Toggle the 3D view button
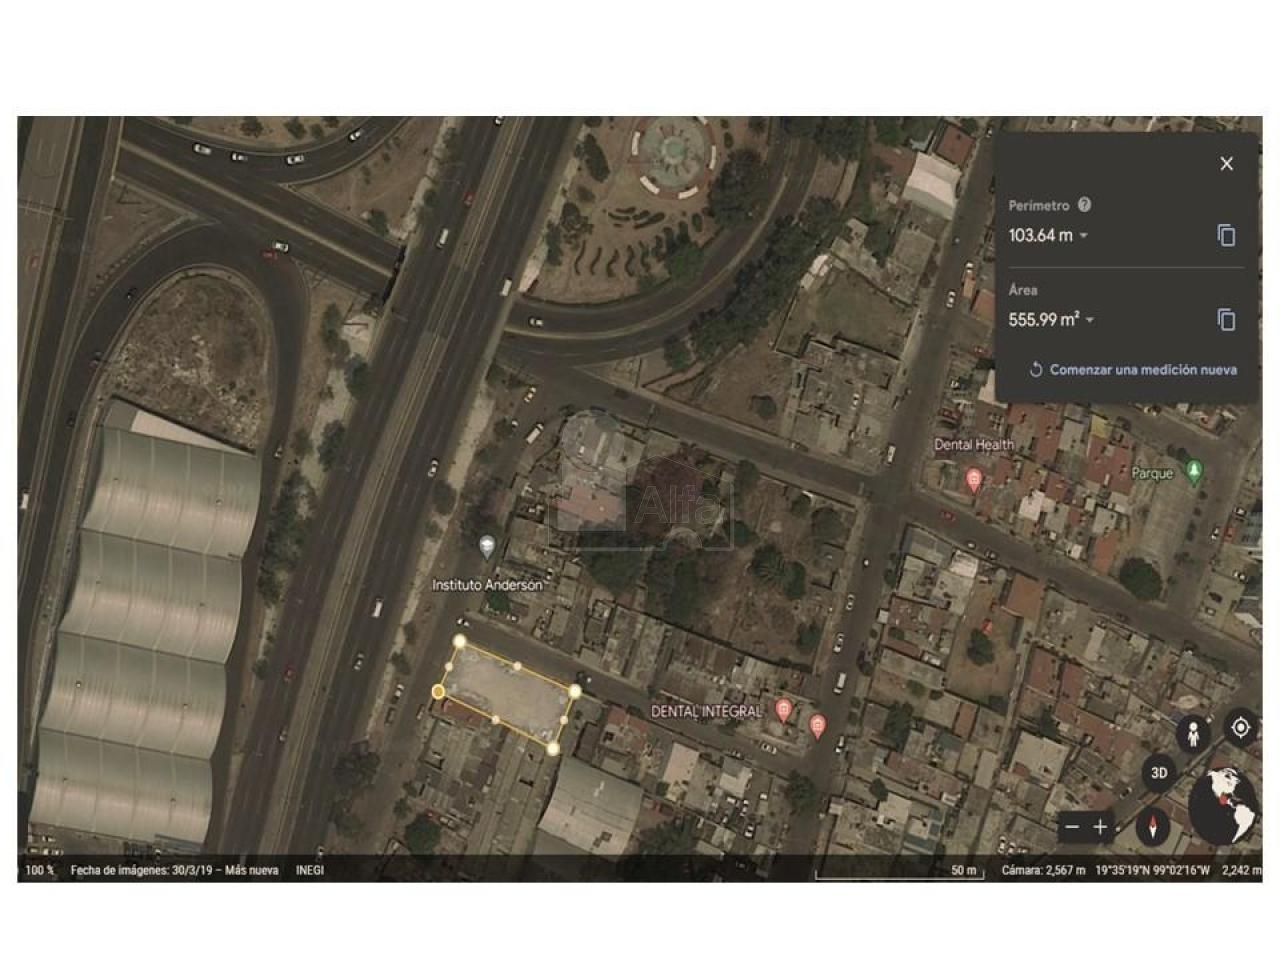This screenshot has height=960, width=1280. [x=1159, y=773]
